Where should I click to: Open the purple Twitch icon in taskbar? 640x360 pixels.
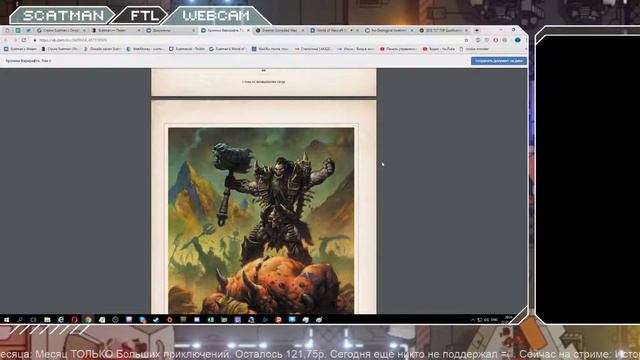click(x=238, y=320)
